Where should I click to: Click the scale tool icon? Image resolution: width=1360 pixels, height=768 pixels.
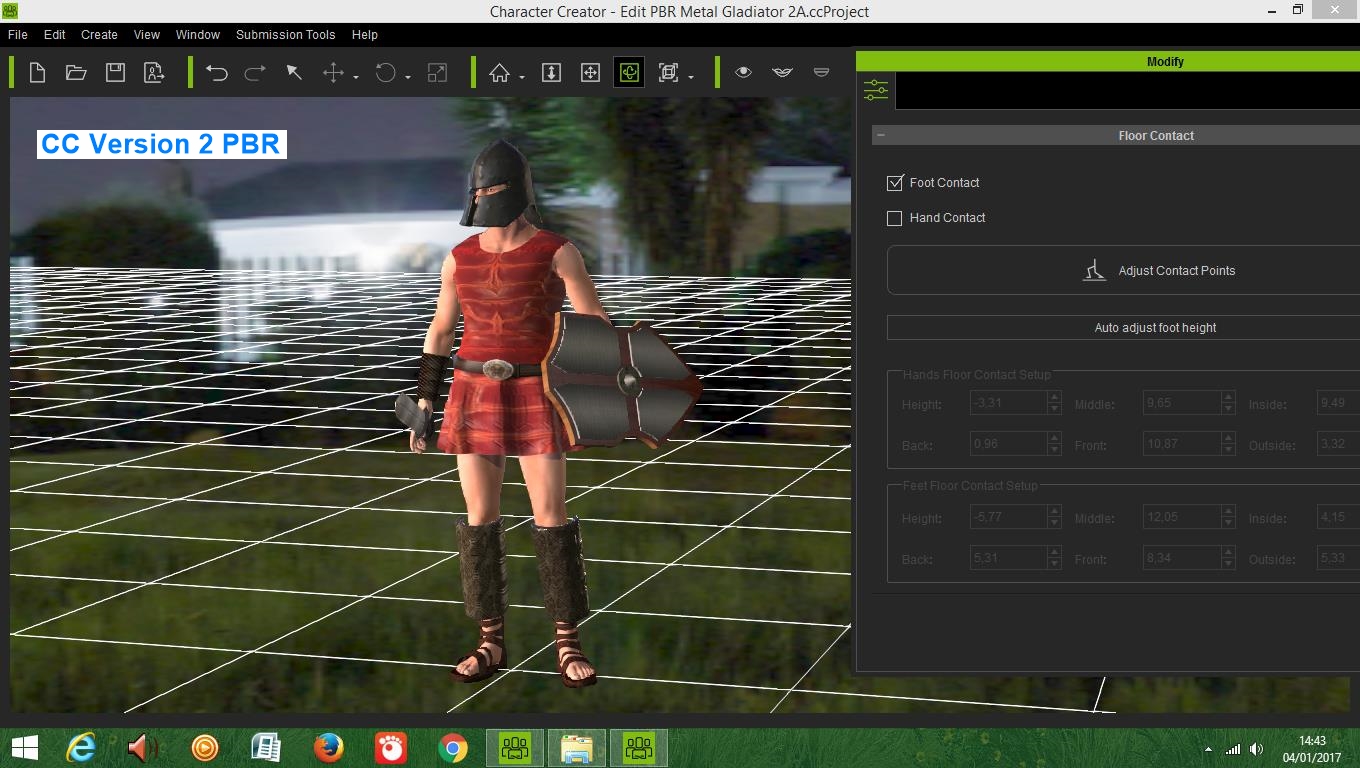pyautogui.click(x=437, y=73)
